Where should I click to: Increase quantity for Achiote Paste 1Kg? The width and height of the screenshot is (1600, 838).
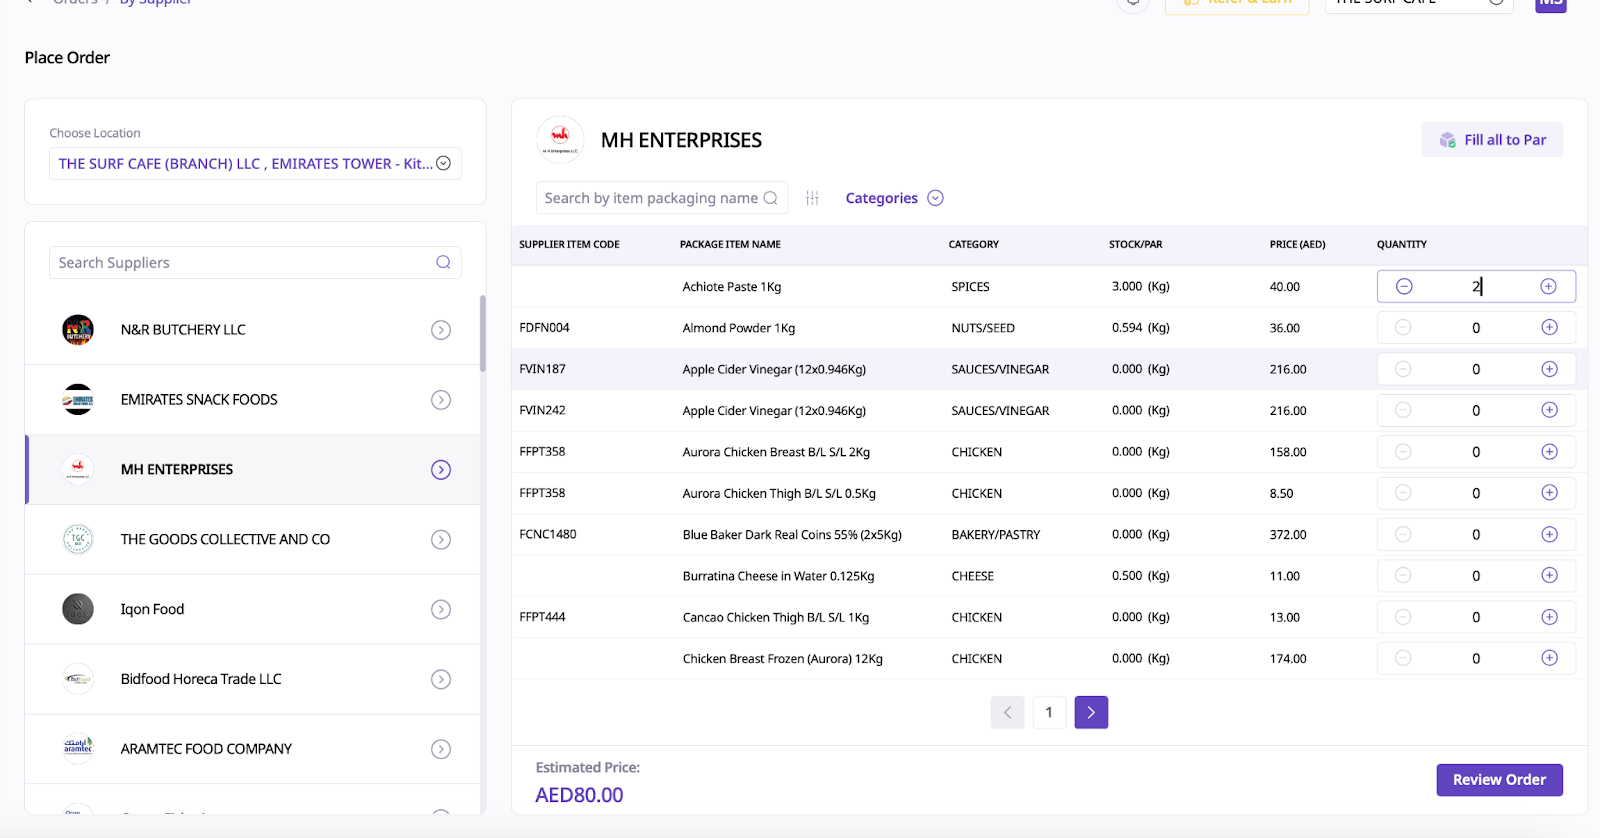(x=1548, y=287)
